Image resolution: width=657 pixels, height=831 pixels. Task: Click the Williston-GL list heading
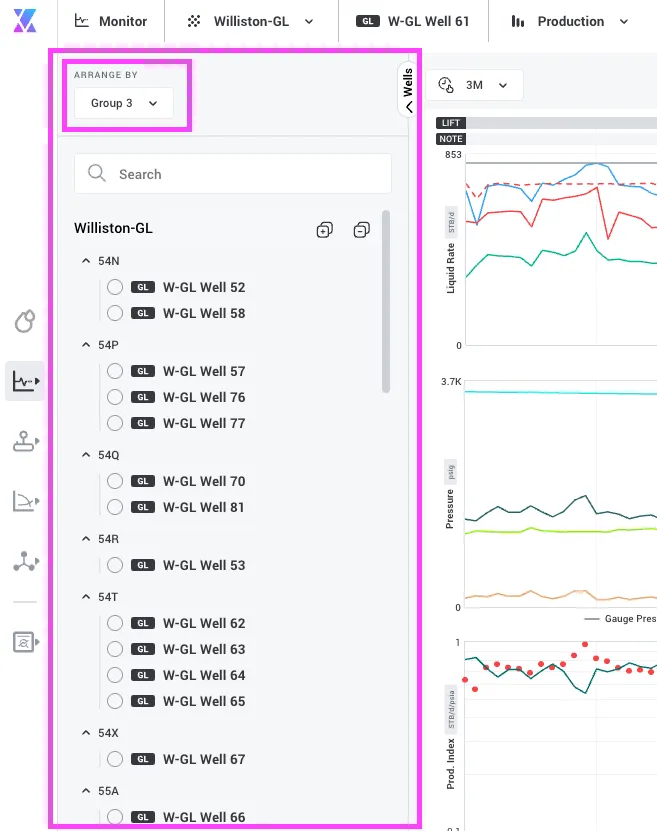pos(113,228)
